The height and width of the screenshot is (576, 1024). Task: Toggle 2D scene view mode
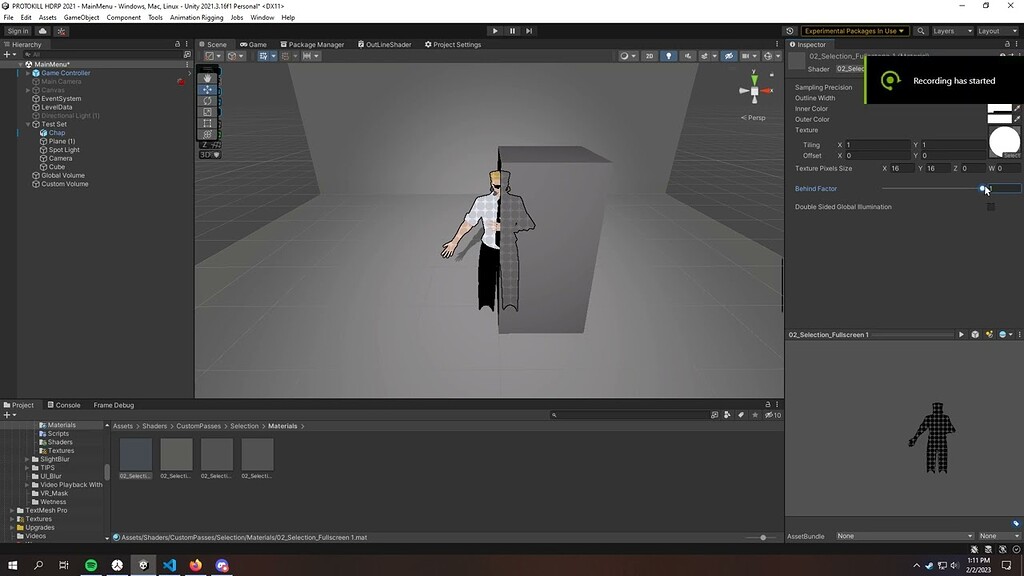click(x=649, y=56)
